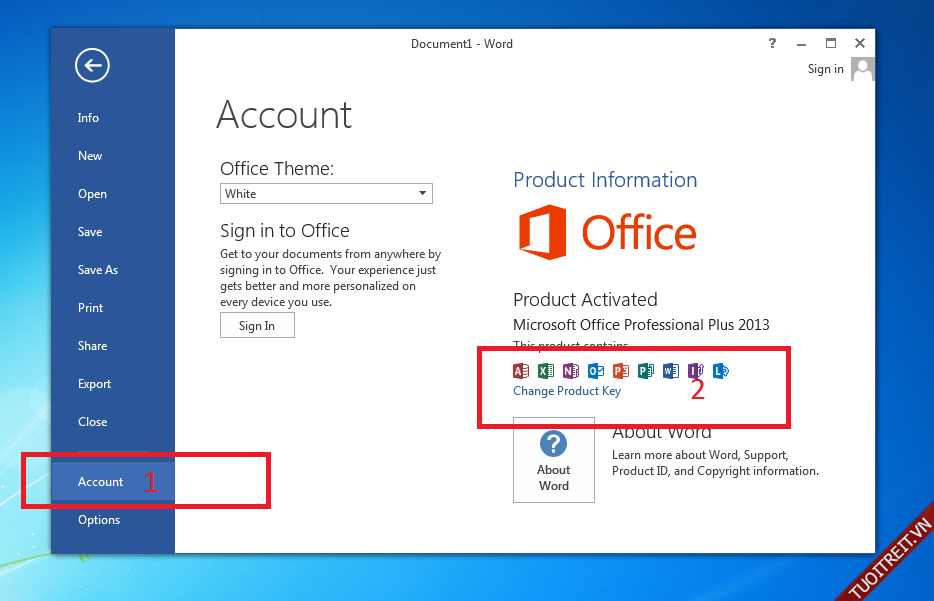This screenshot has height=601, width=934.
Task: Click the Access app icon
Action: (520, 371)
